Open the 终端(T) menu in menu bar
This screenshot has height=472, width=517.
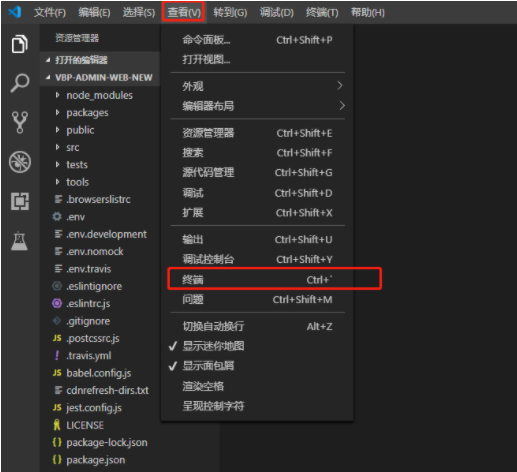pyautogui.click(x=322, y=13)
